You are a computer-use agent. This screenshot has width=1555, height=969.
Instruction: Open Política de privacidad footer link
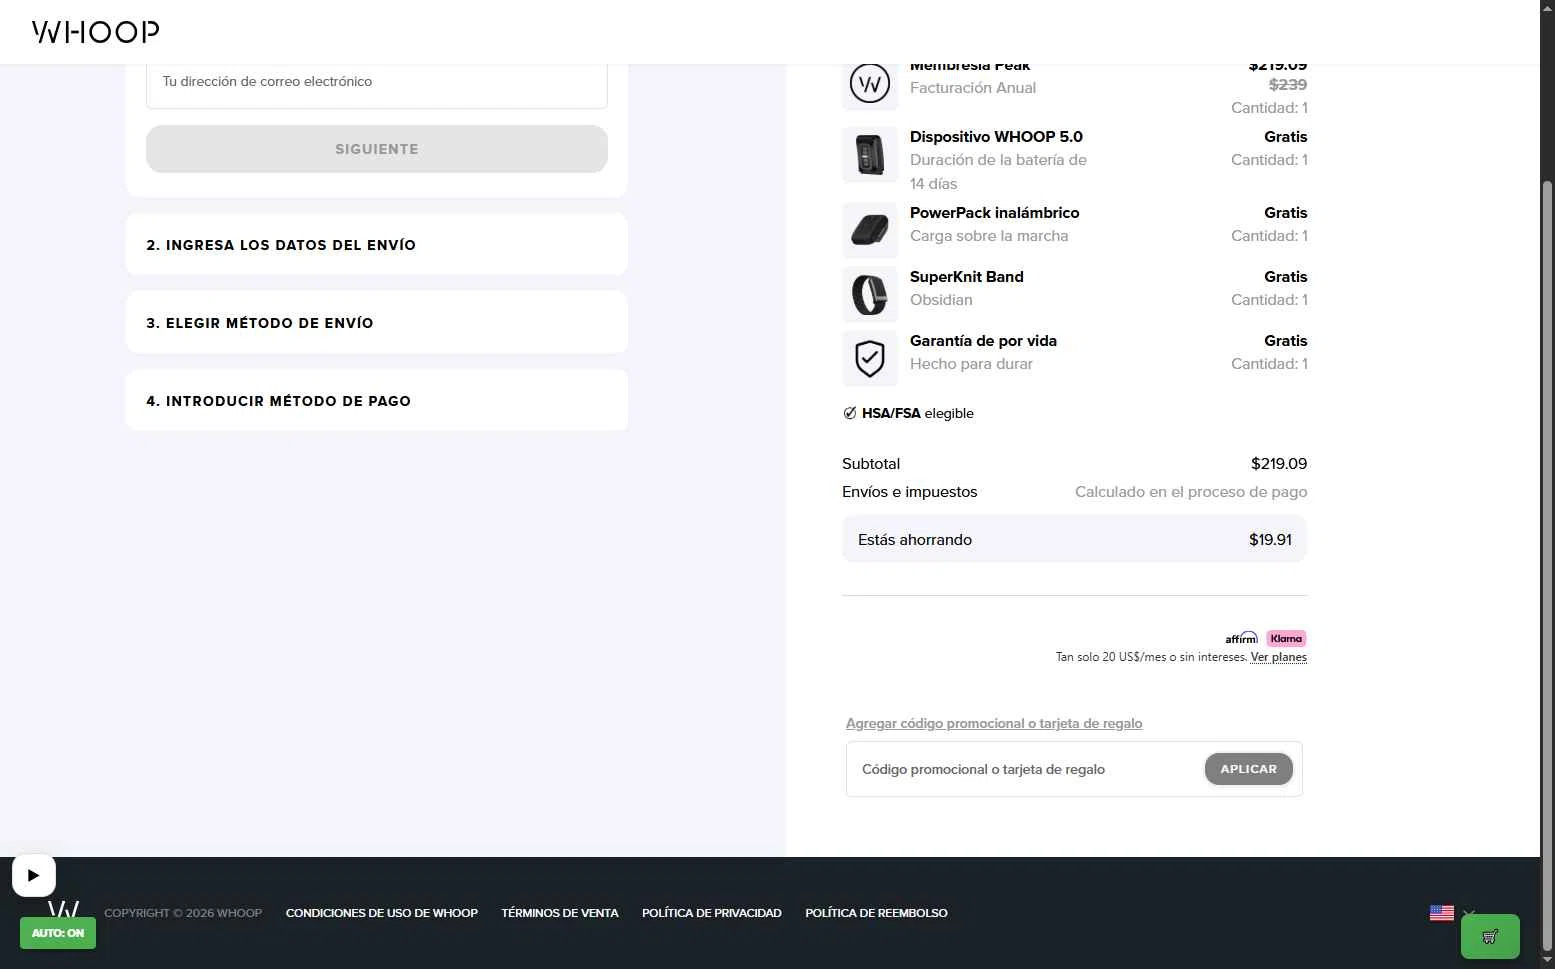click(712, 913)
